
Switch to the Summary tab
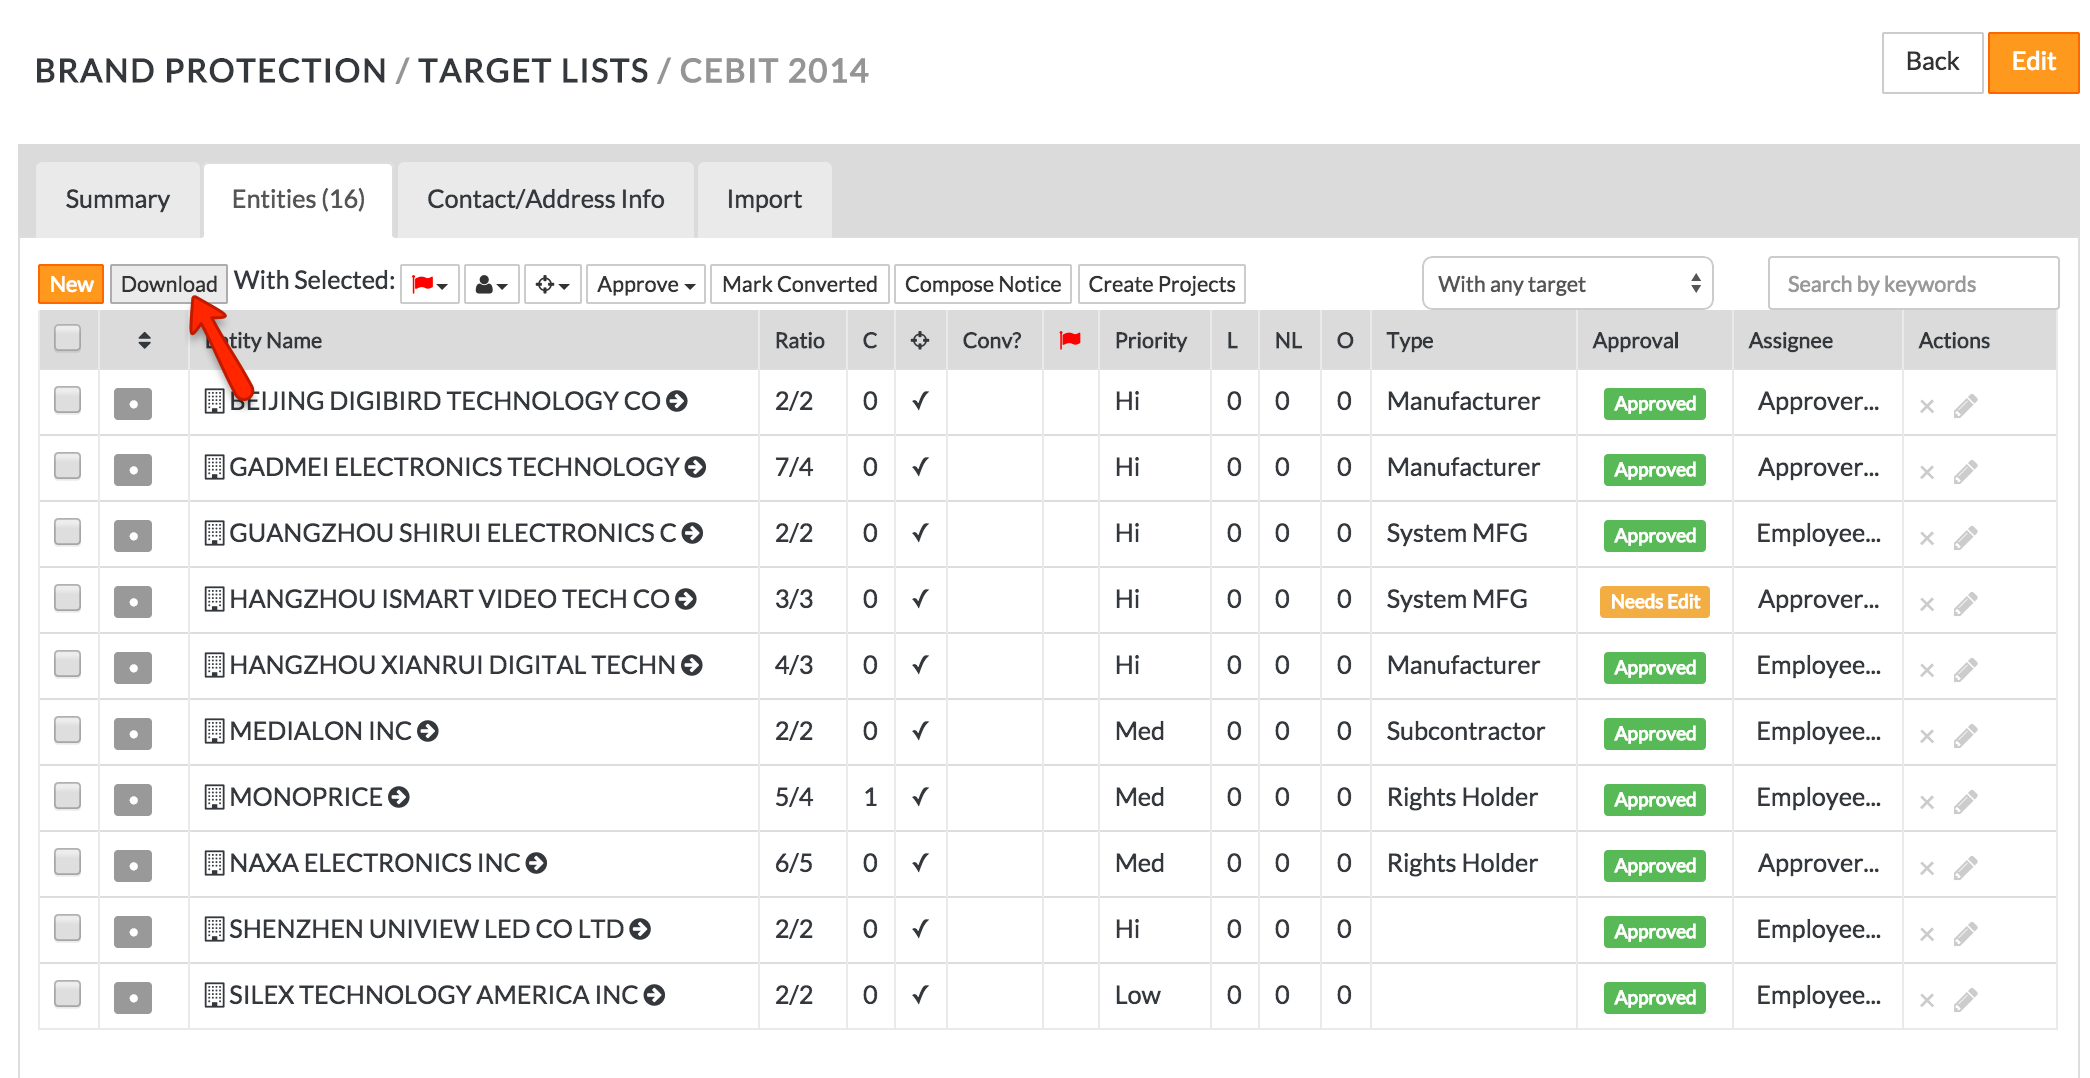point(117,199)
